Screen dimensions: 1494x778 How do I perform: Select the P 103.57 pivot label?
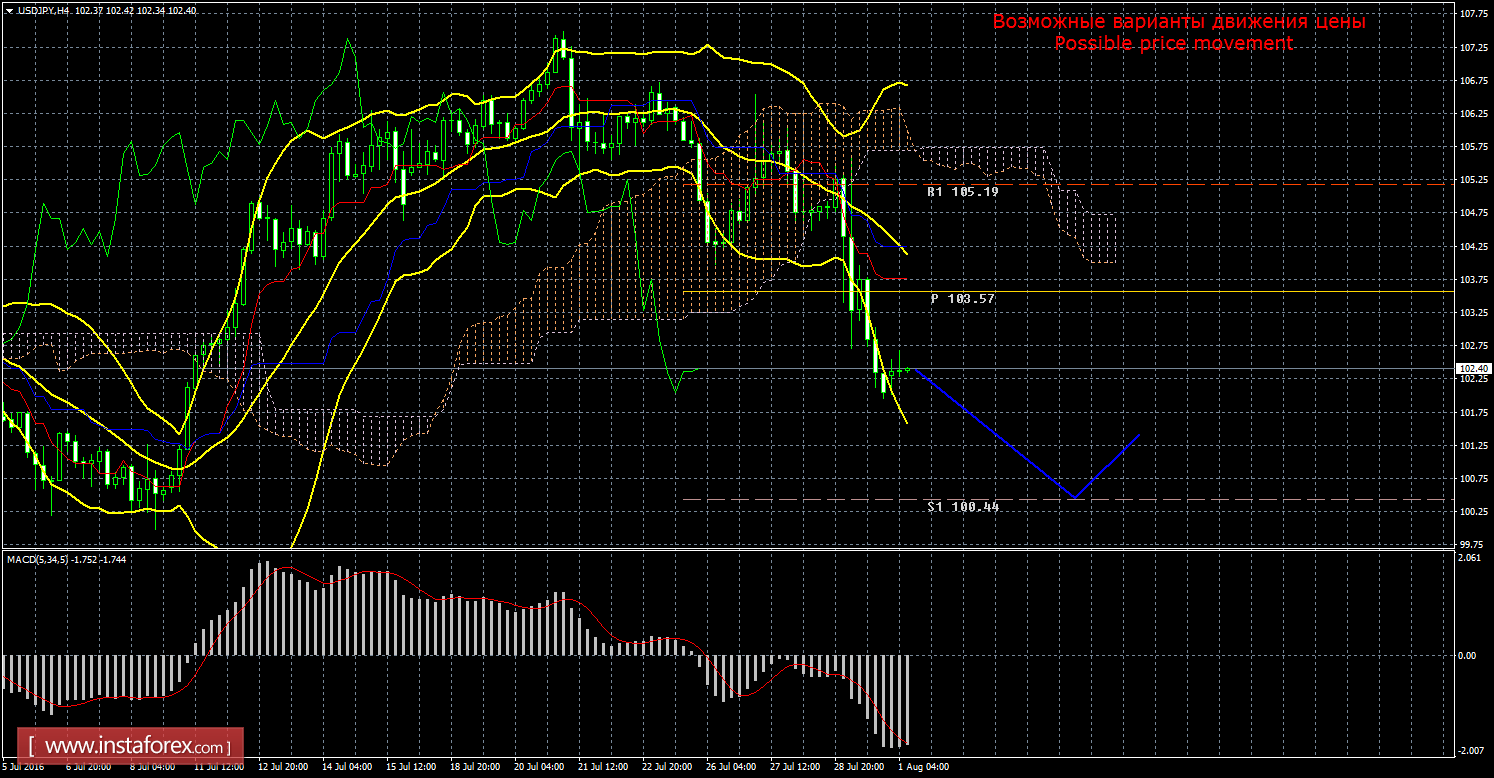point(962,299)
